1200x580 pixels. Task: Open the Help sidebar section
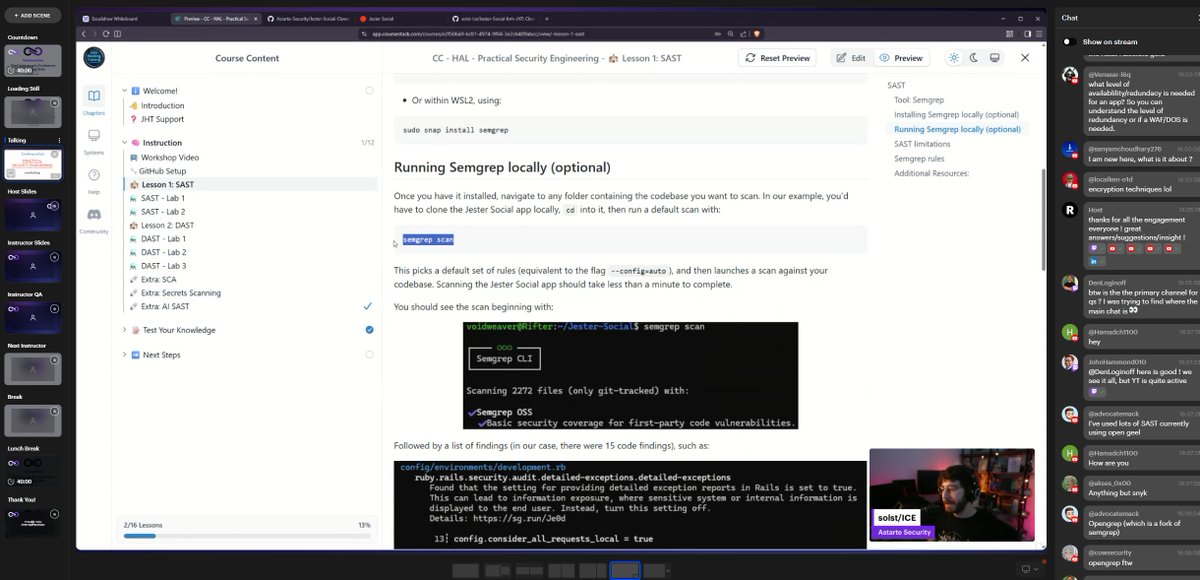pos(93,180)
